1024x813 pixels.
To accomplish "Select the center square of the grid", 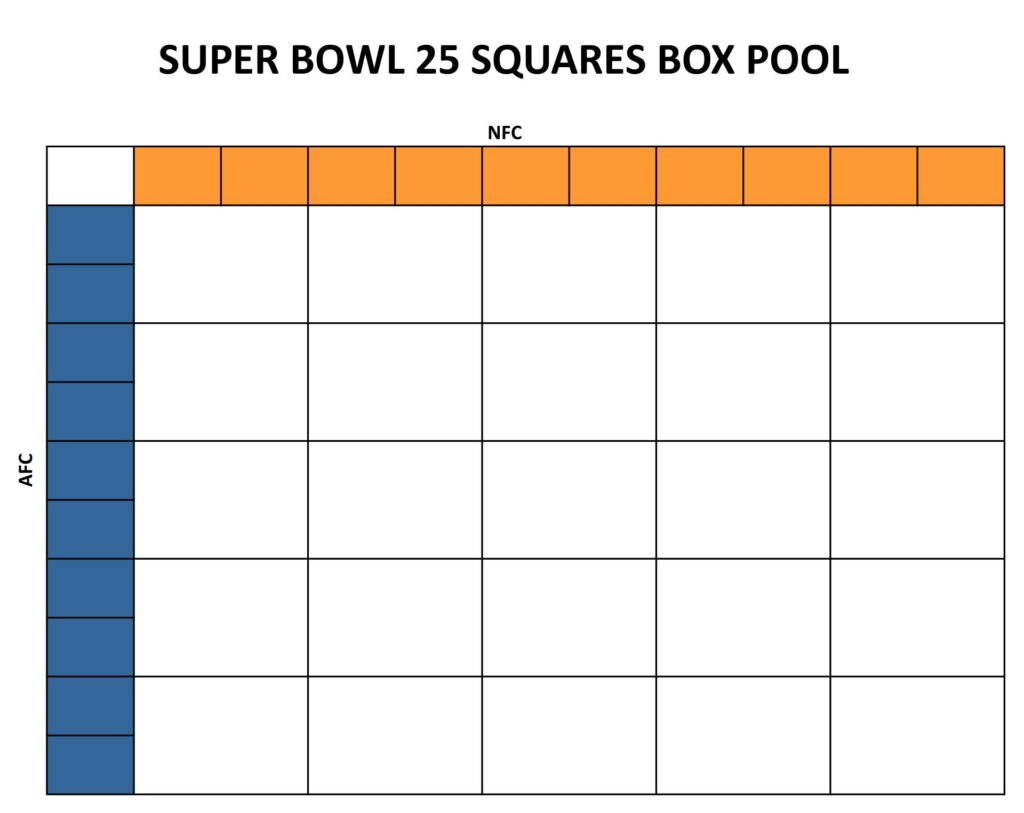I will (x=569, y=500).
